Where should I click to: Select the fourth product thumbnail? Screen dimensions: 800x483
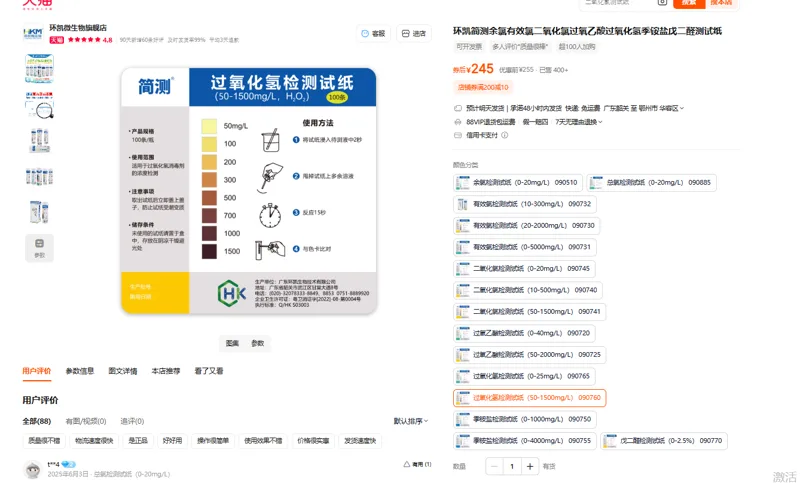39,176
